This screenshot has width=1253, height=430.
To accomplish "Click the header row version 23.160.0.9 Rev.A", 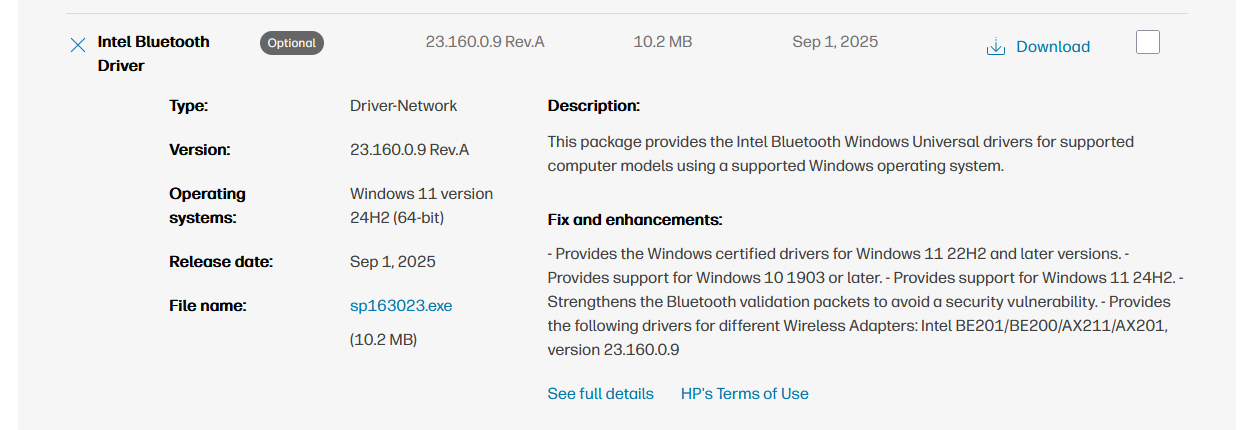I will tap(485, 42).
